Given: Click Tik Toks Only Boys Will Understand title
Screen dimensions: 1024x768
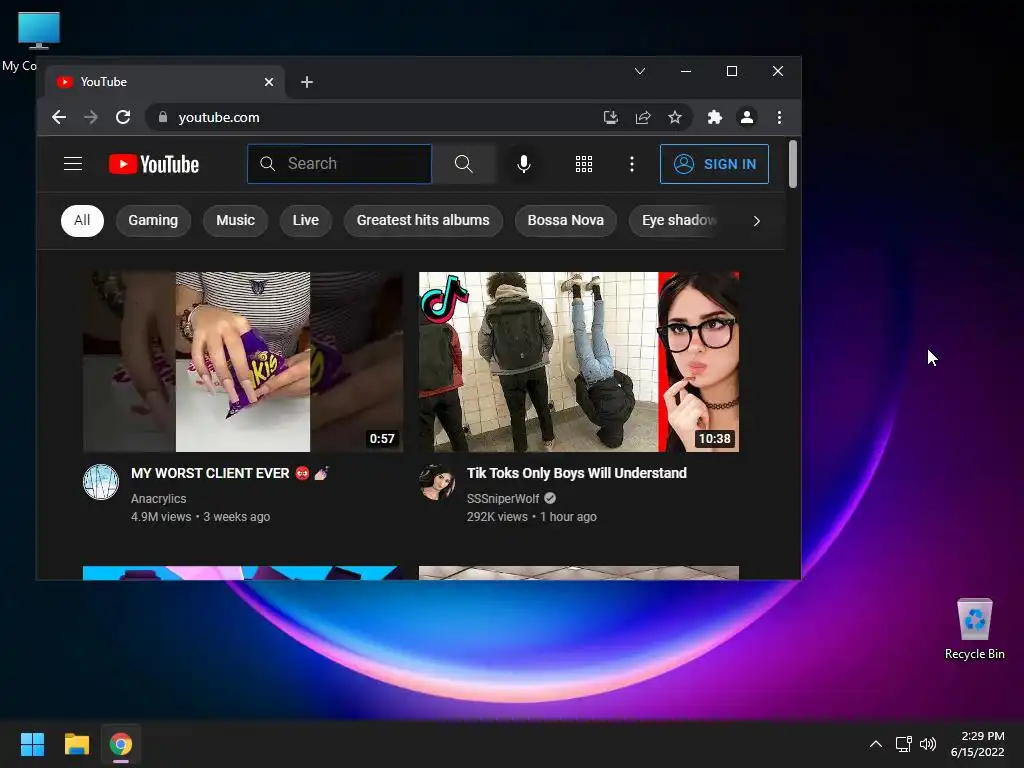Looking at the screenshot, I should (x=577, y=473).
